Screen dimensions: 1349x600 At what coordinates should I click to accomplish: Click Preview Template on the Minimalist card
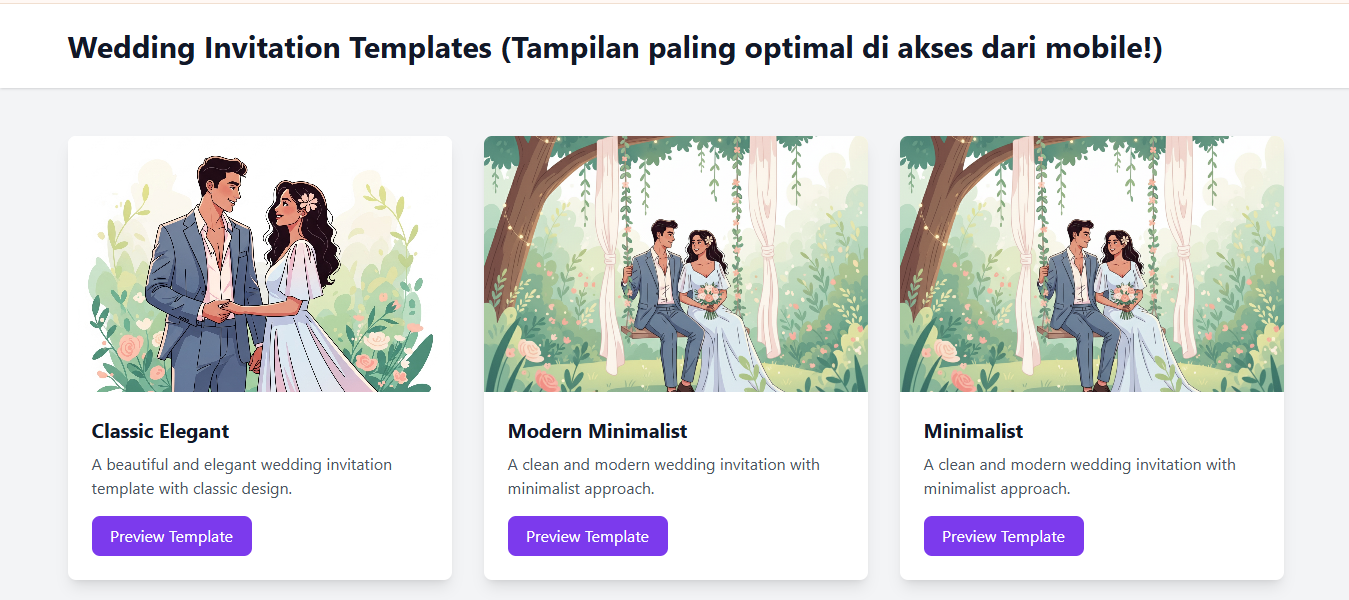1004,536
